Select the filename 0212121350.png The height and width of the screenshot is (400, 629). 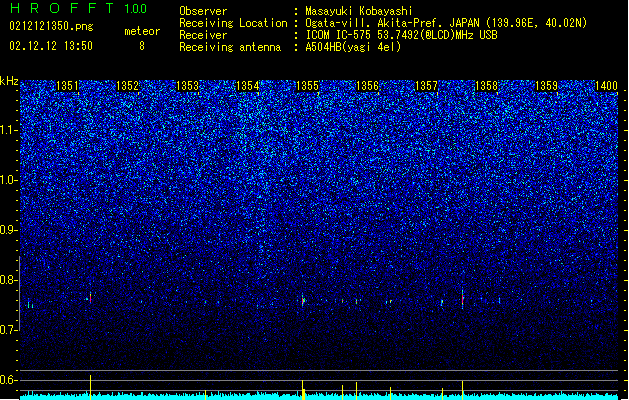[51, 26]
